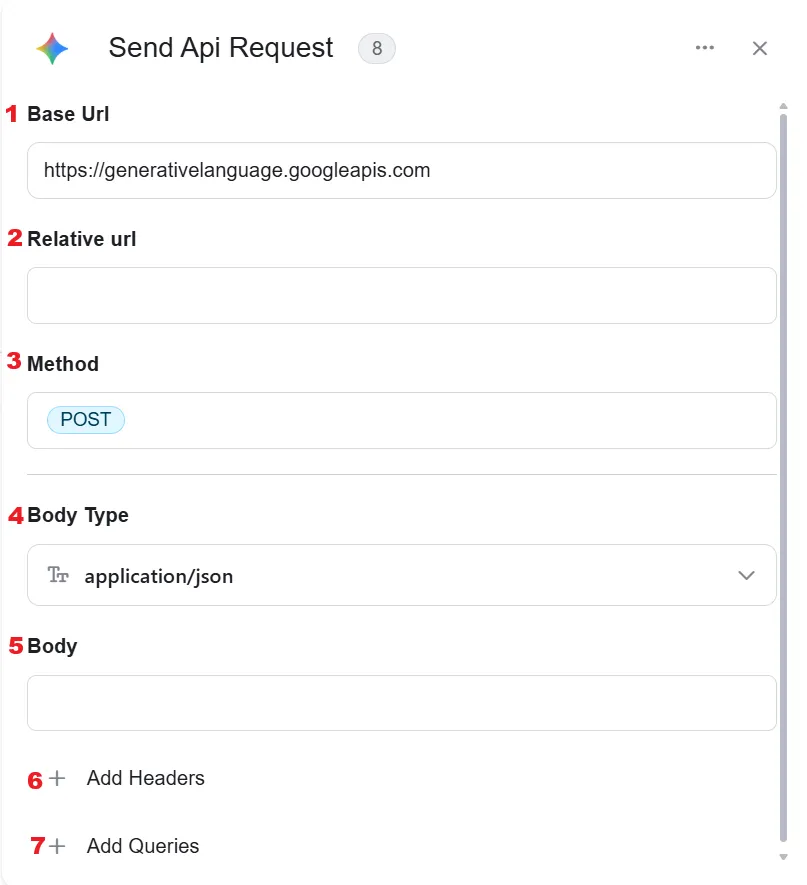The height and width of the screenshot is (885, 807).
Task: Click the Add Headers link
Action: [146, 778]
